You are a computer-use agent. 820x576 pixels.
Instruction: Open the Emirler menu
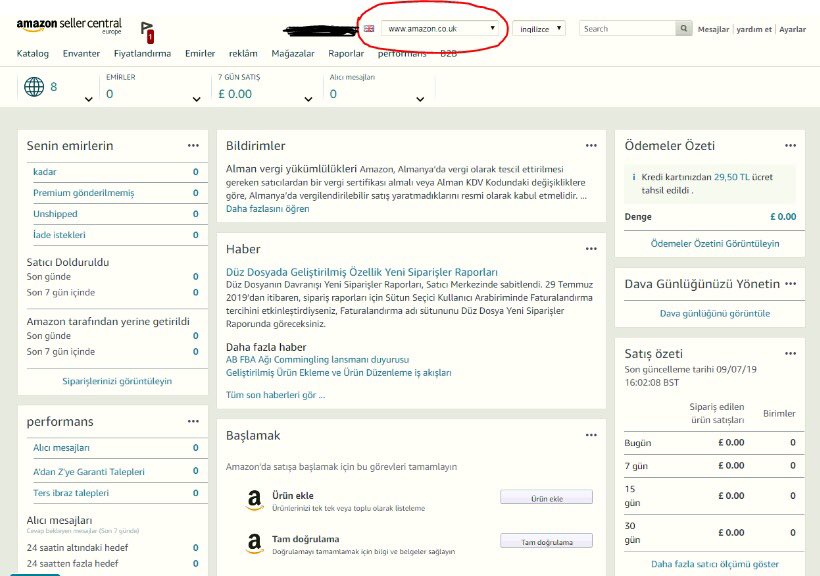point(200,53)
